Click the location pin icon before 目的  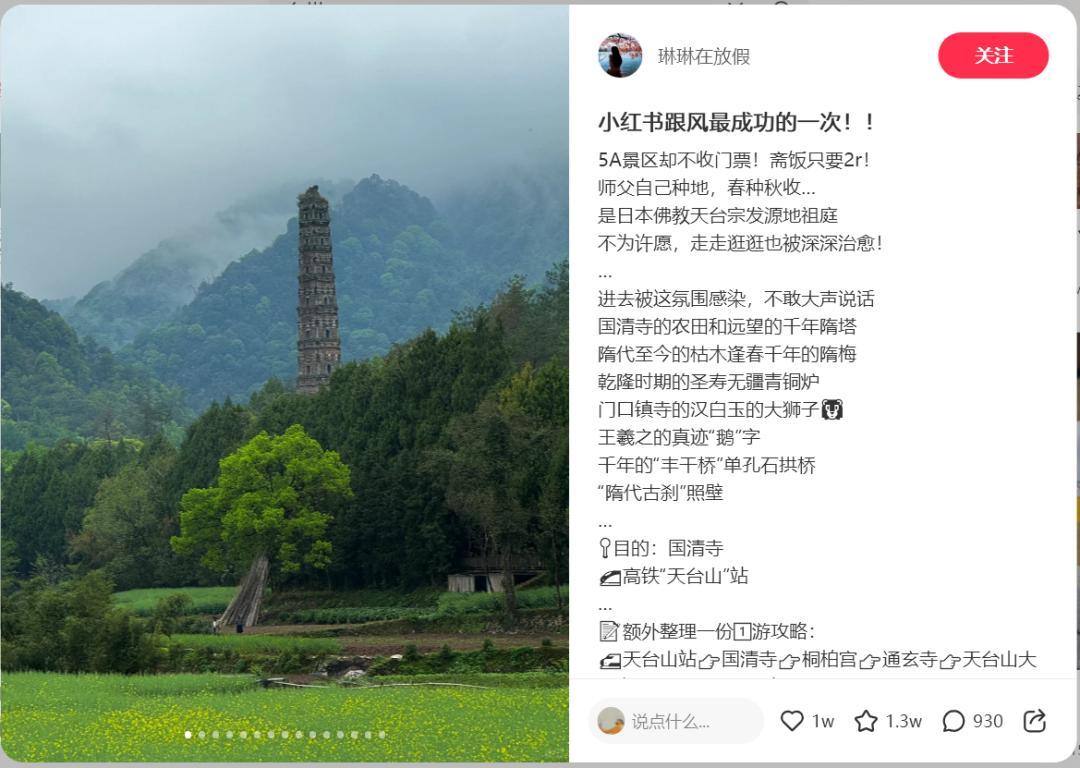(605, 548)
